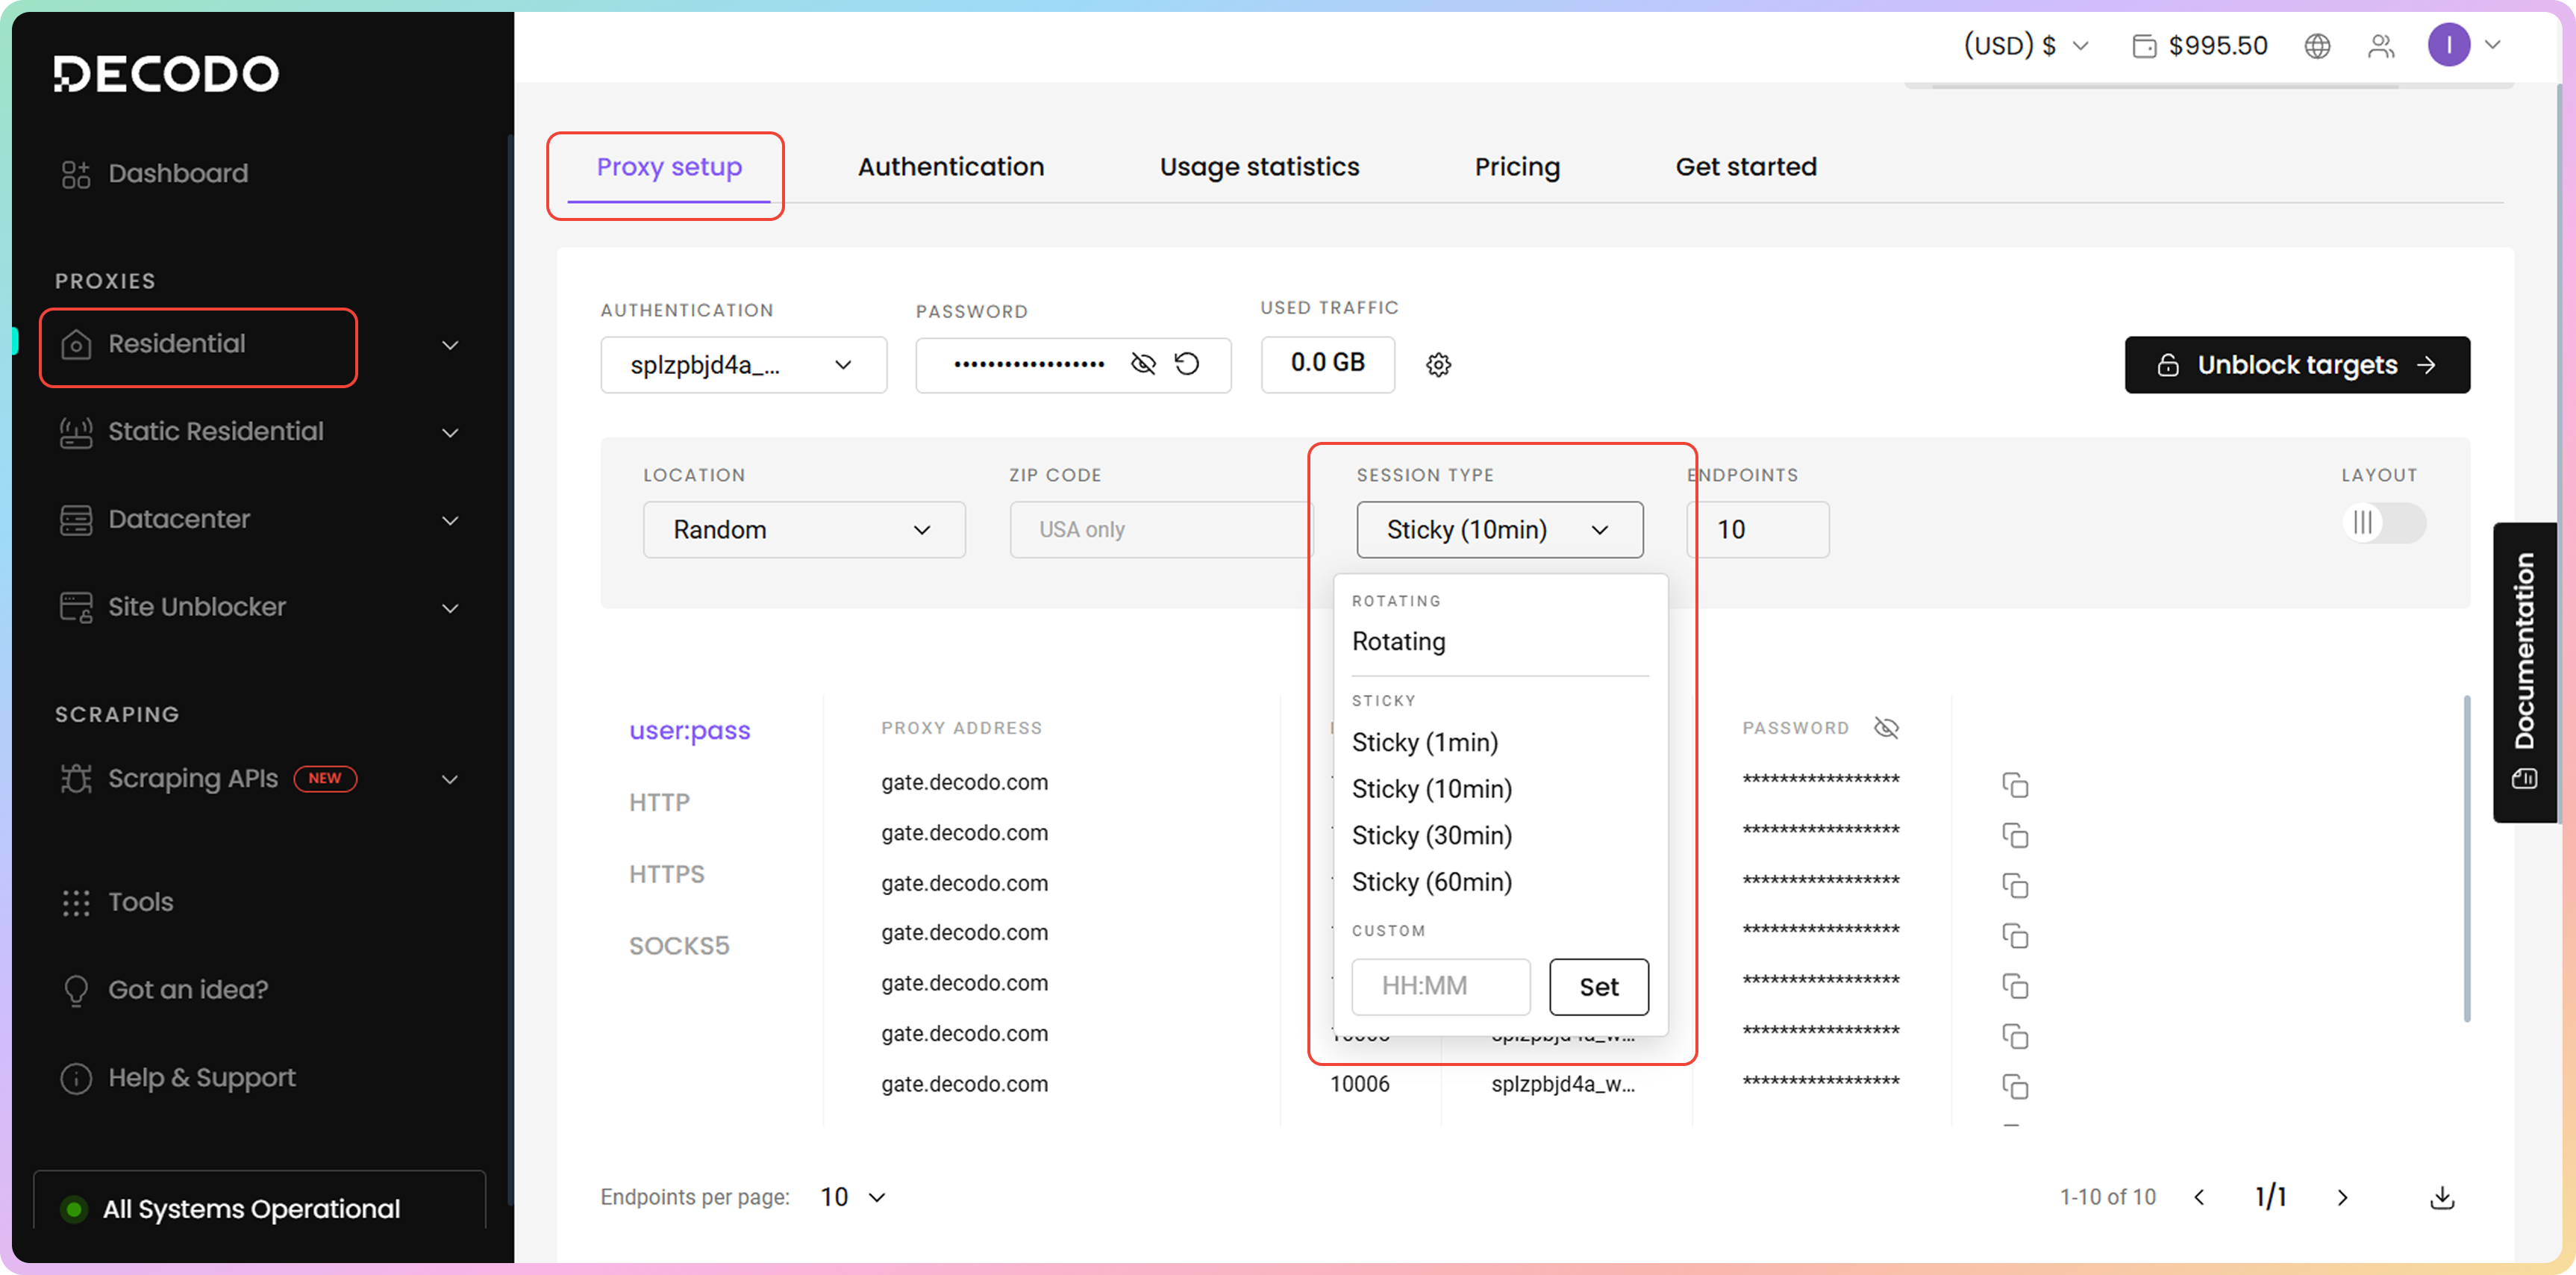Click the Unblock targets button
Image resolution: width=2576 pixels, height=1275 pixels.
point(2296,365)
